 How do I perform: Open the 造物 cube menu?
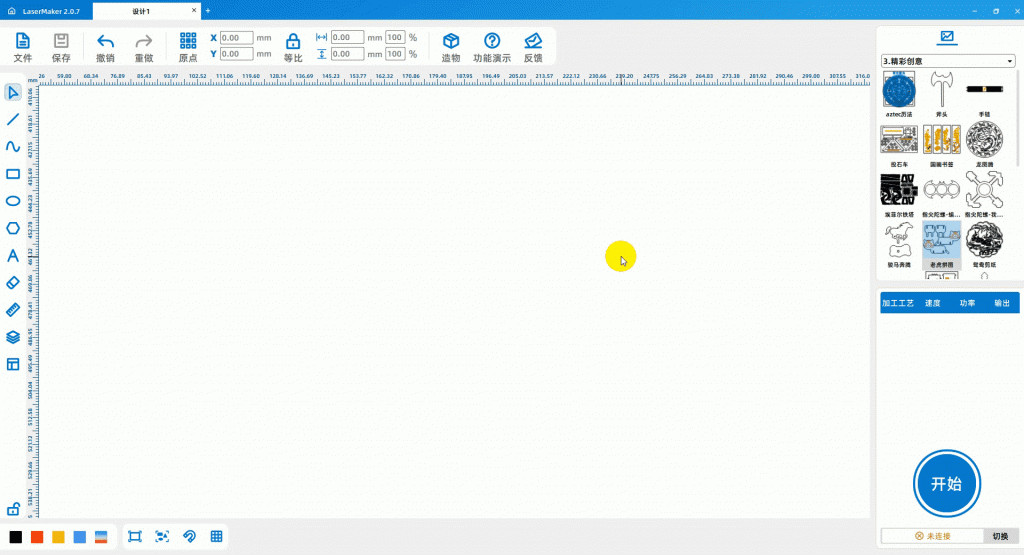click(451, 46)
